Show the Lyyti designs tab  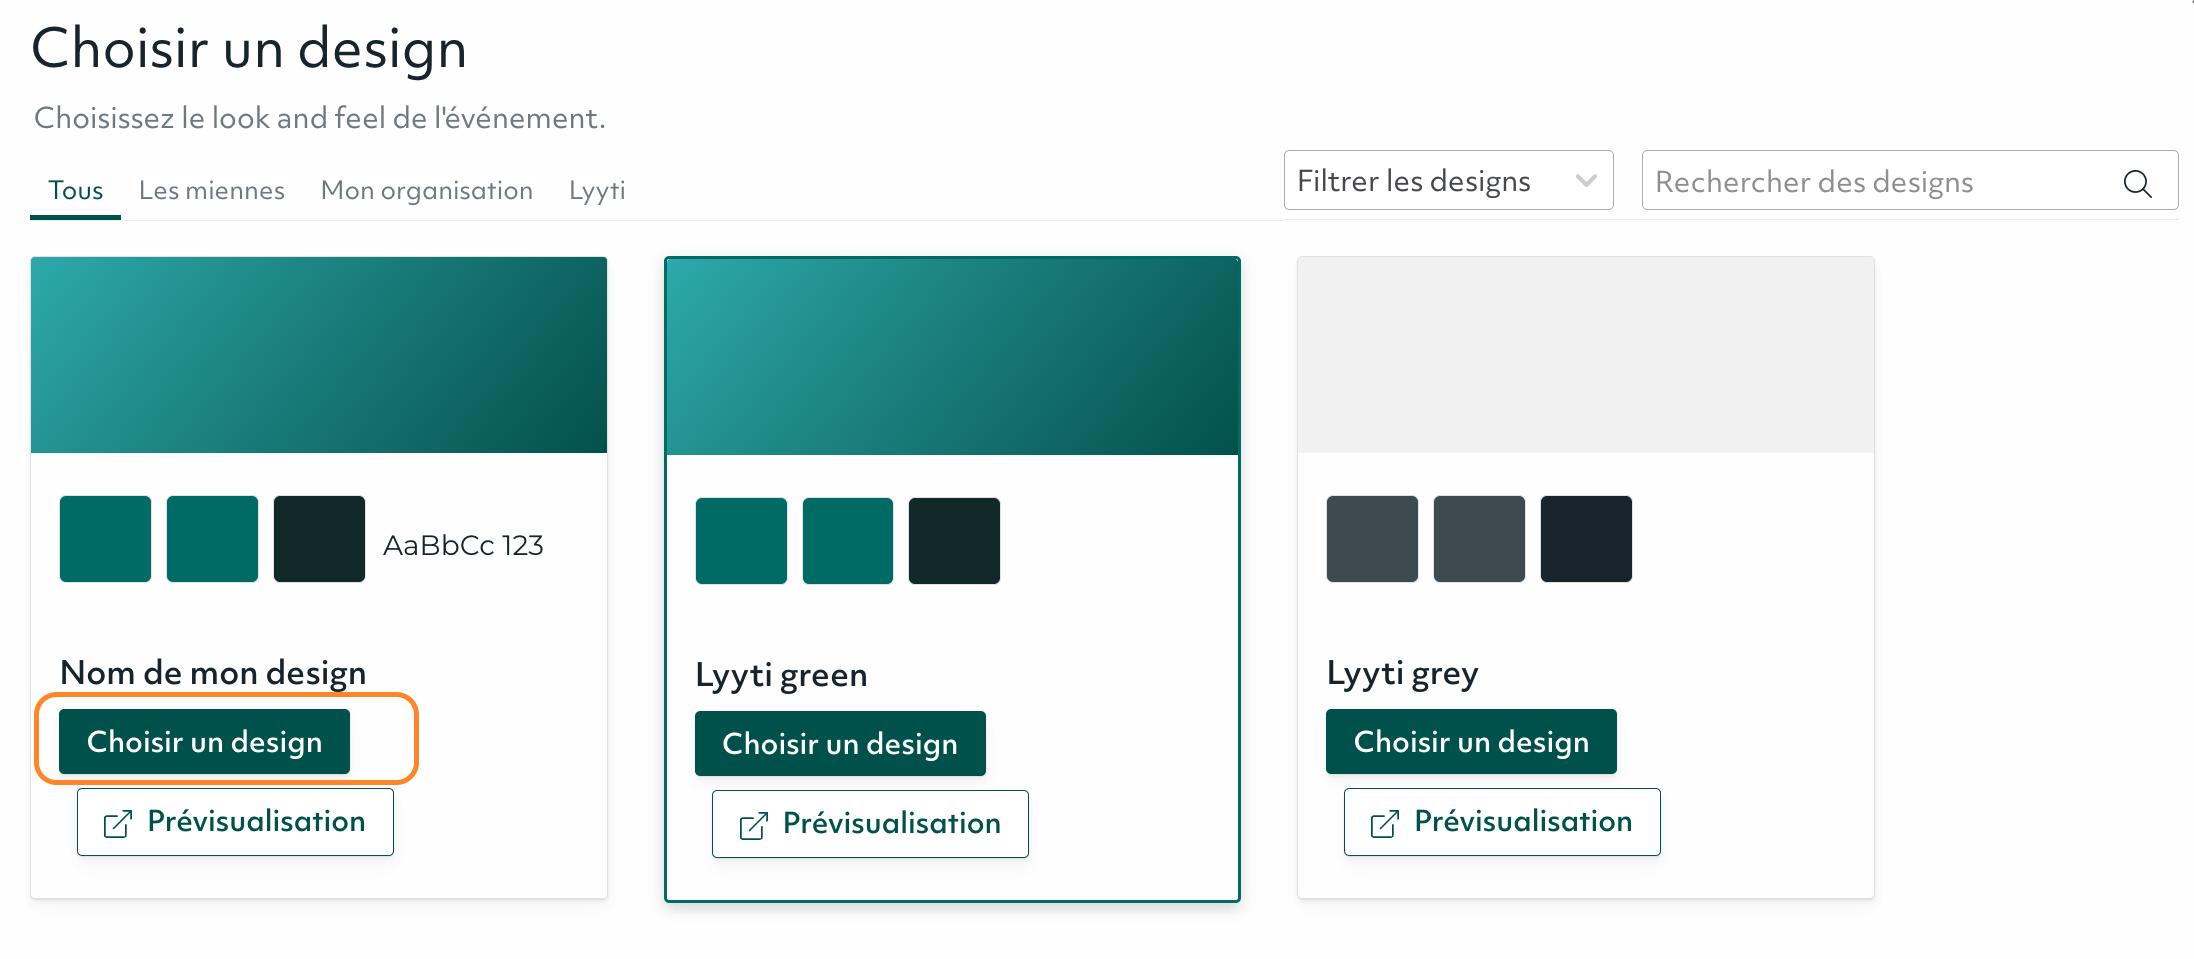pyautogui.click(x=597, y=190)
